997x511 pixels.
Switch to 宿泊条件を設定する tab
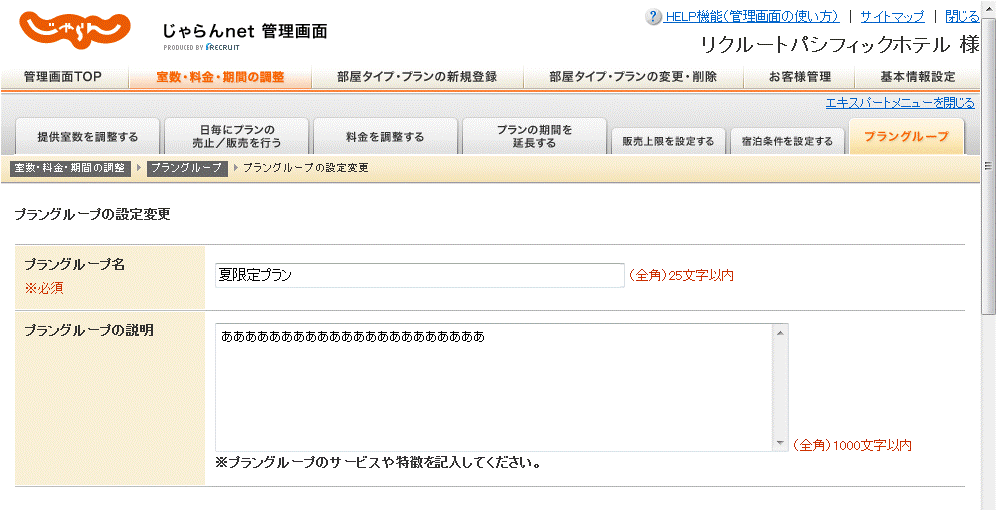[787, 141]
